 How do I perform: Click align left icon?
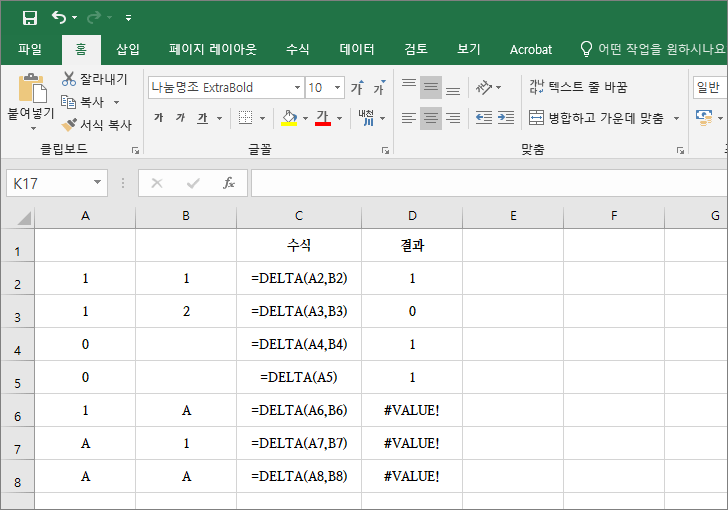coord(409,118)
